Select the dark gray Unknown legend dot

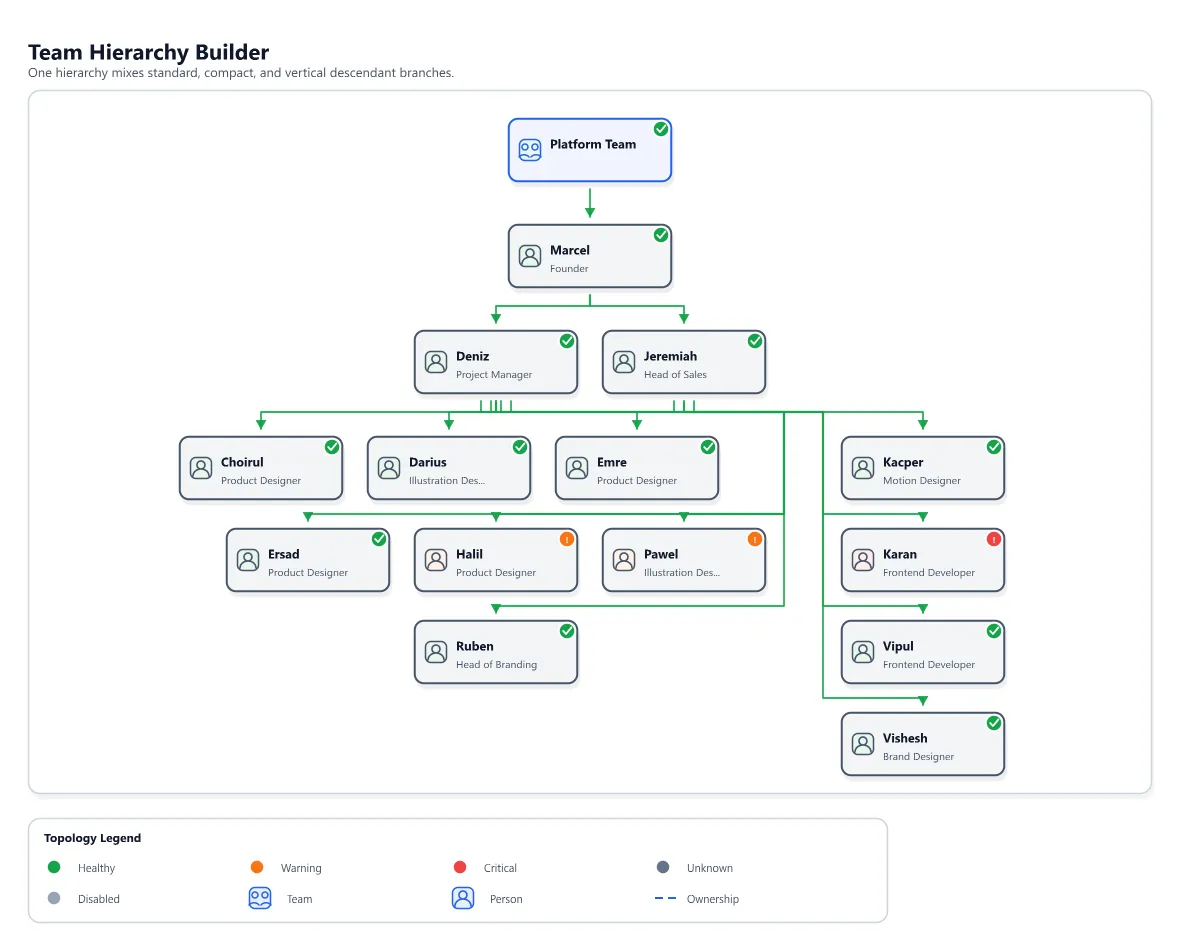pos(663,867)
